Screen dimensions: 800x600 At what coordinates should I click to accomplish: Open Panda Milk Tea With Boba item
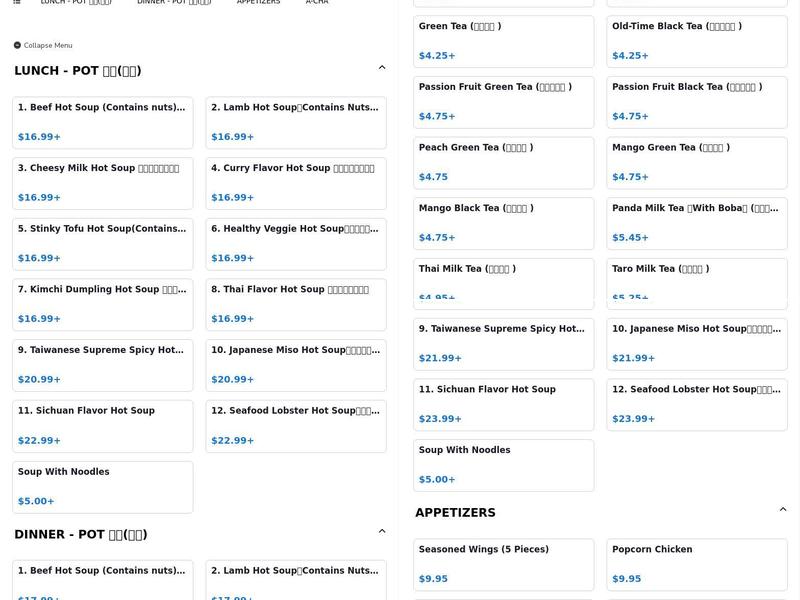[x=697, y=223]
